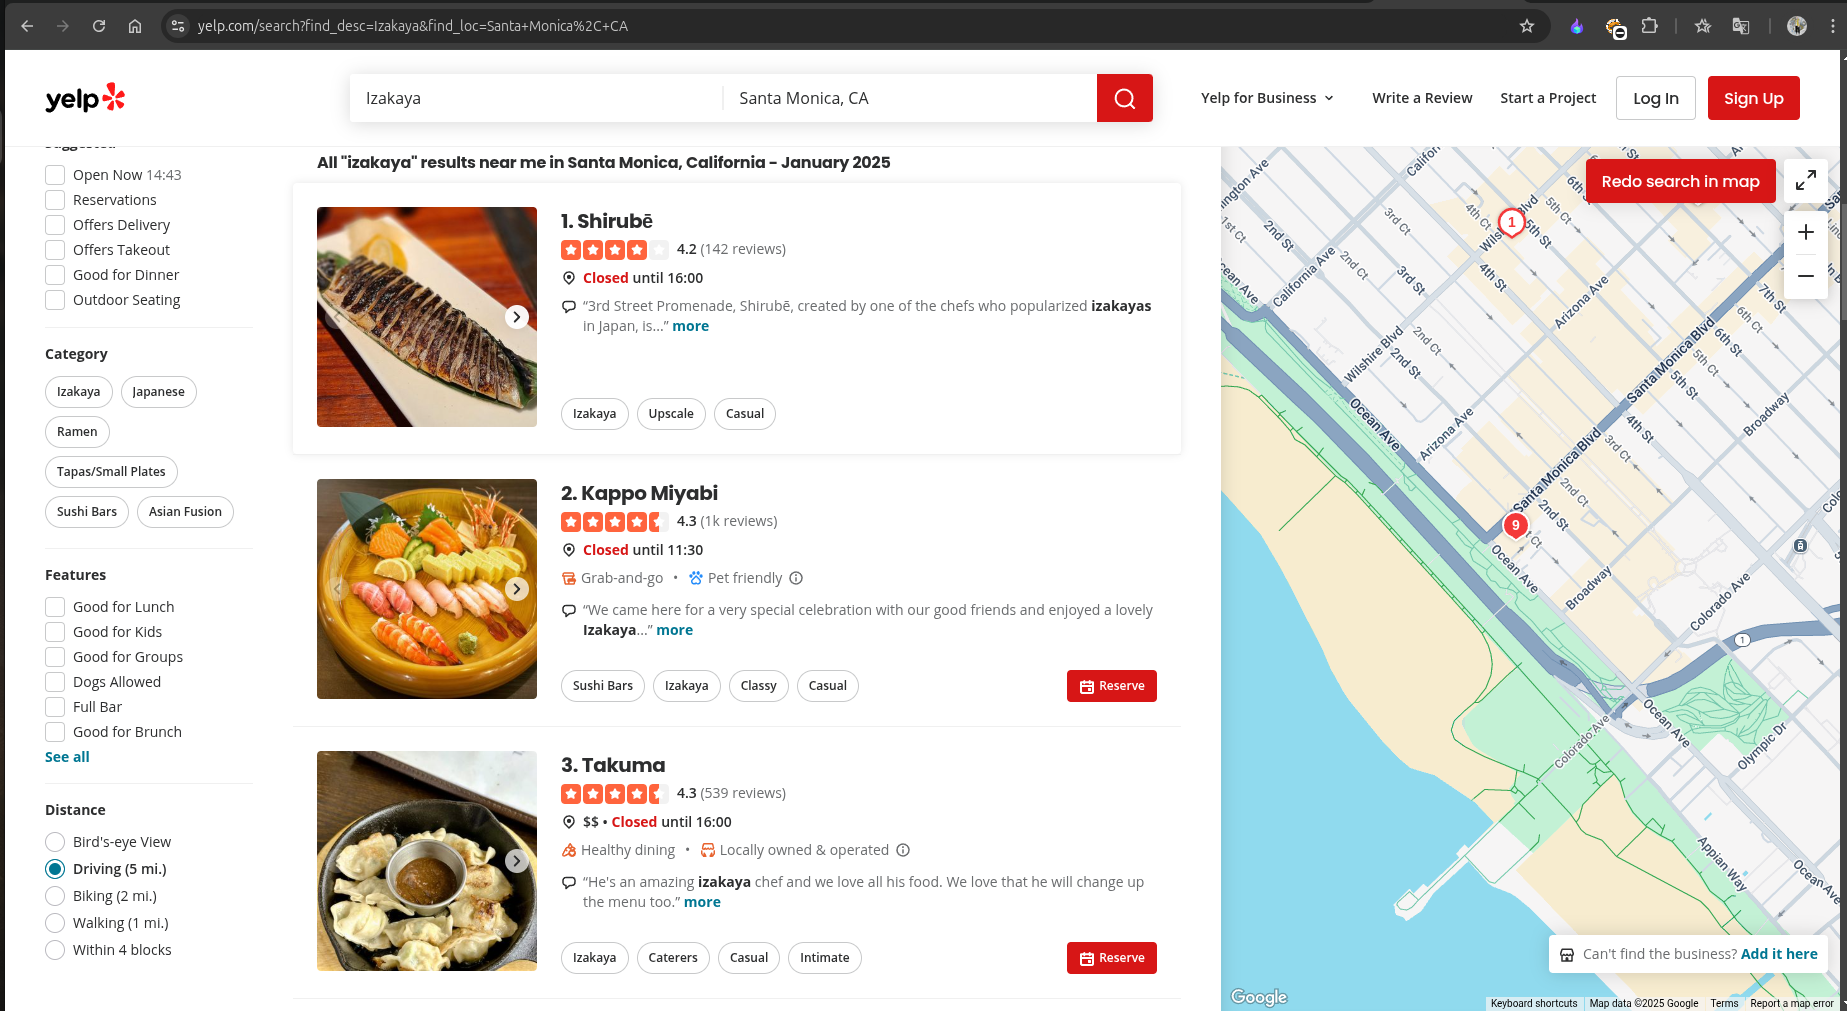Enable Open Now filter

click(x=55, y=175)
